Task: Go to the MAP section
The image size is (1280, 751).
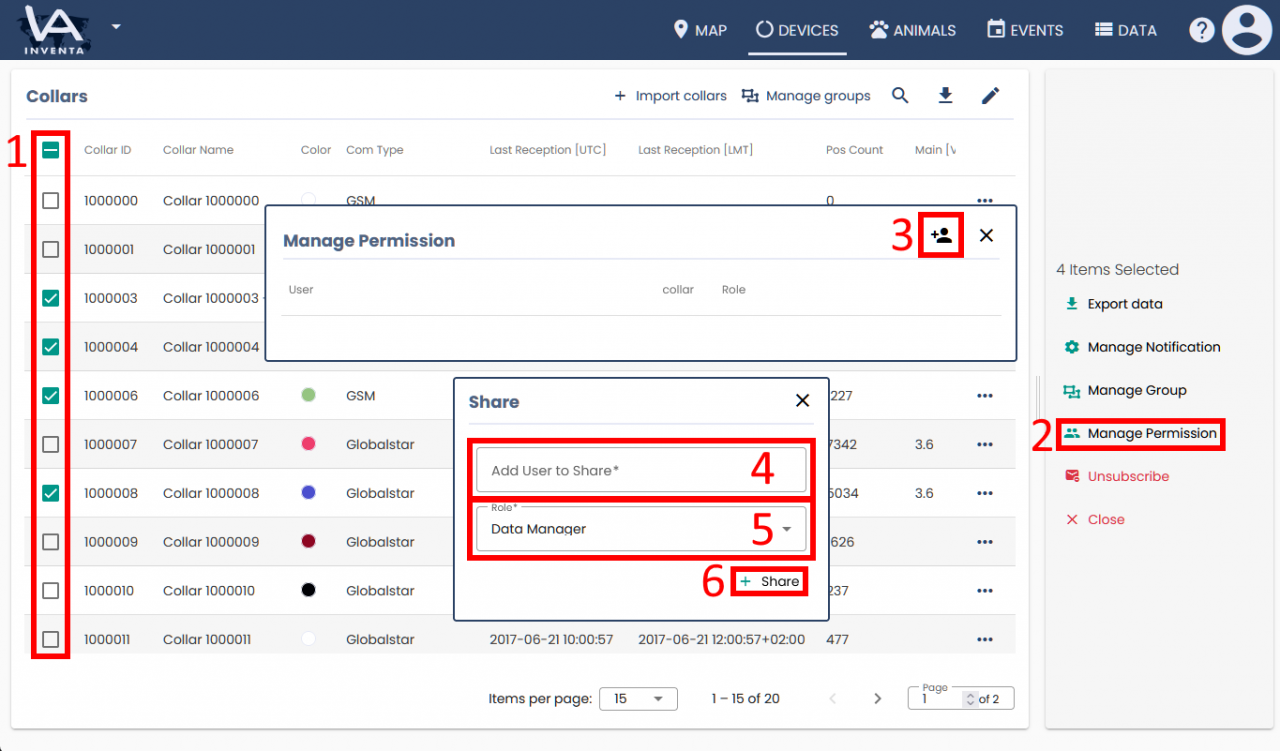Action: click(700, 29)
